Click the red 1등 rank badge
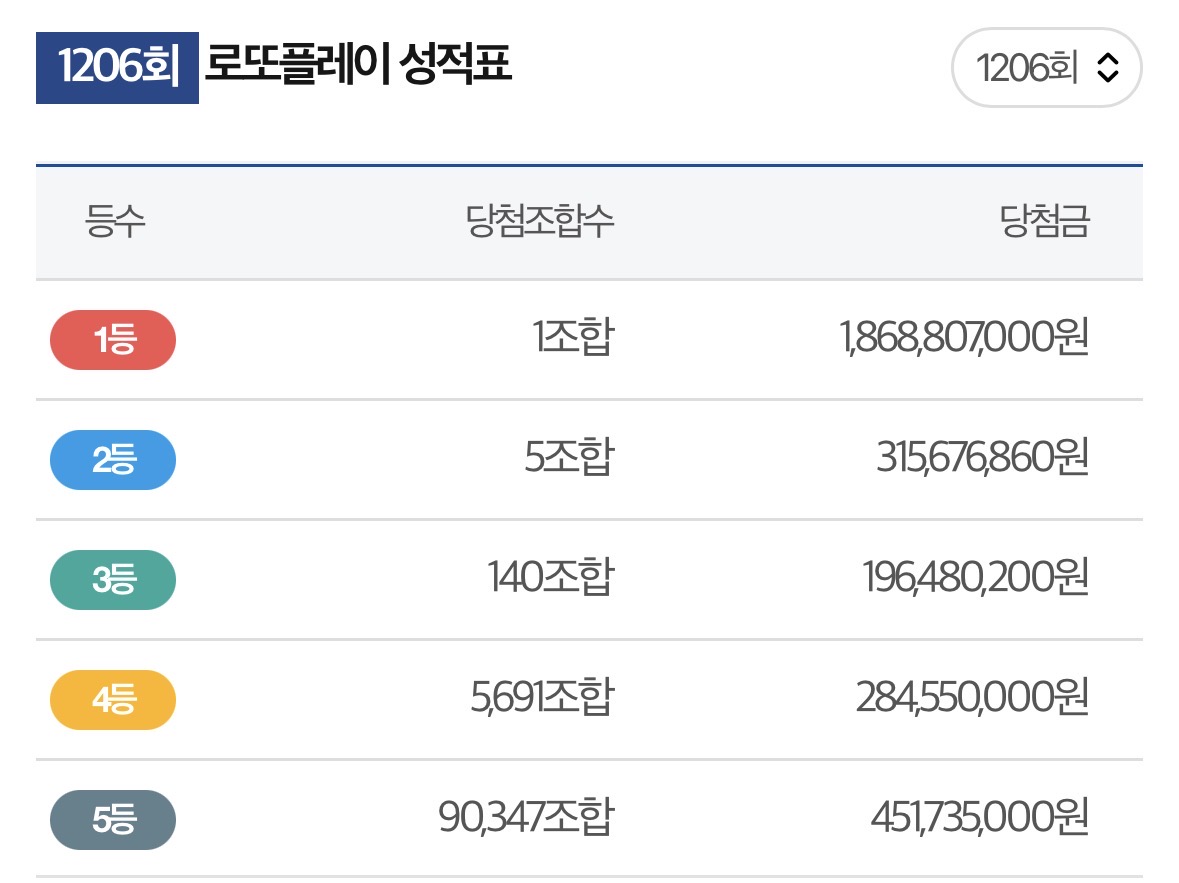 tap(113, 340)
